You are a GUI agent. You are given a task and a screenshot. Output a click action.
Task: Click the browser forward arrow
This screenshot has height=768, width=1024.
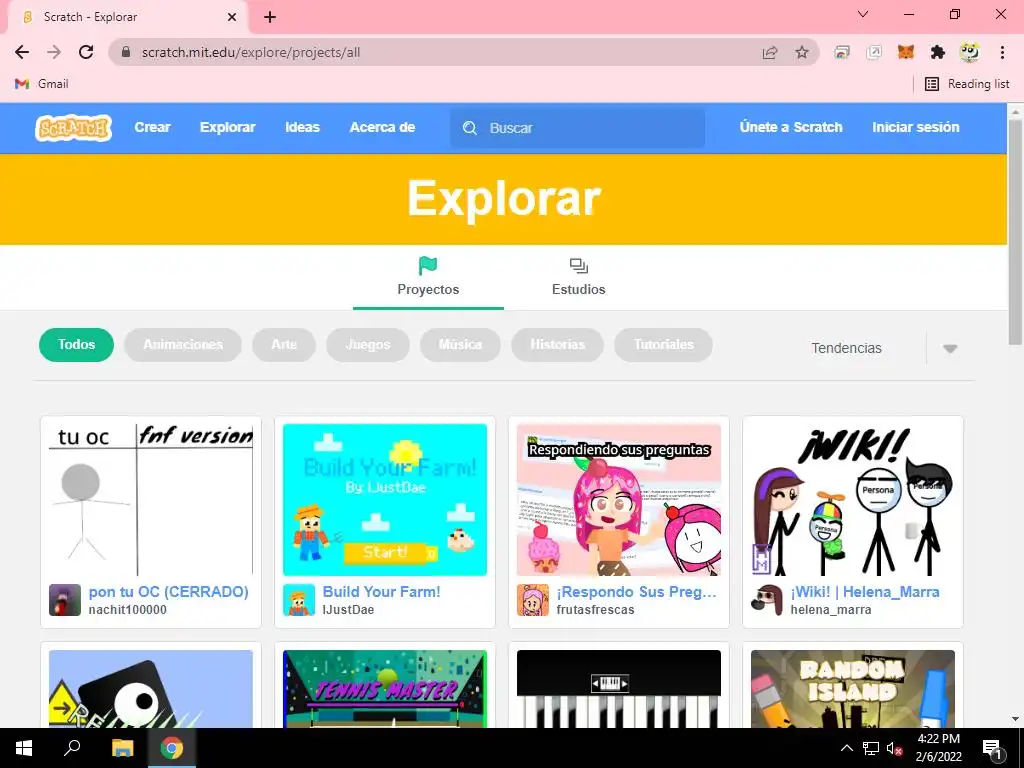click(x=54, y=52)
